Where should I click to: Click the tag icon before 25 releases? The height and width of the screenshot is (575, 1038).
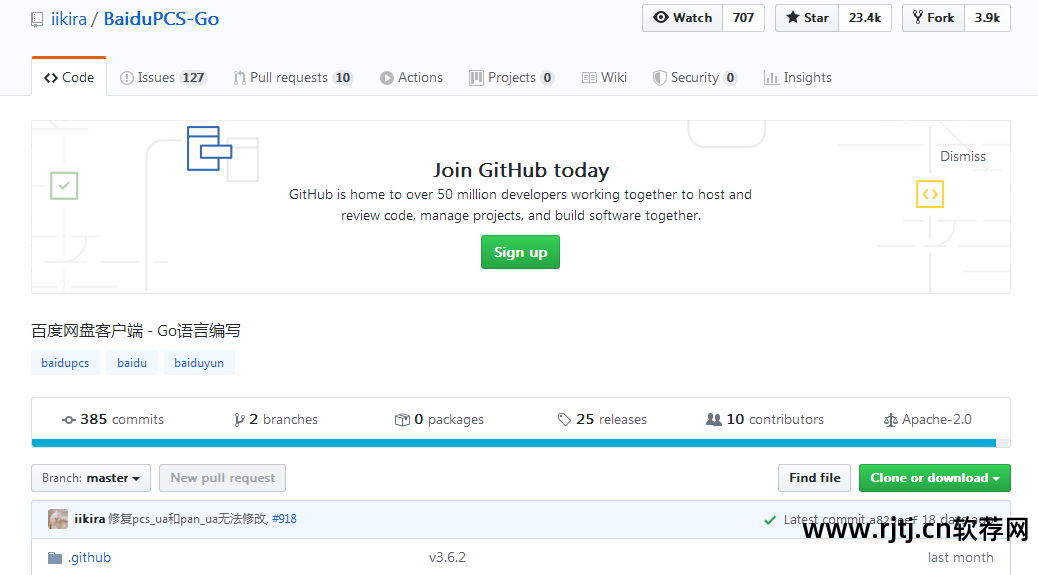point(564,420)
